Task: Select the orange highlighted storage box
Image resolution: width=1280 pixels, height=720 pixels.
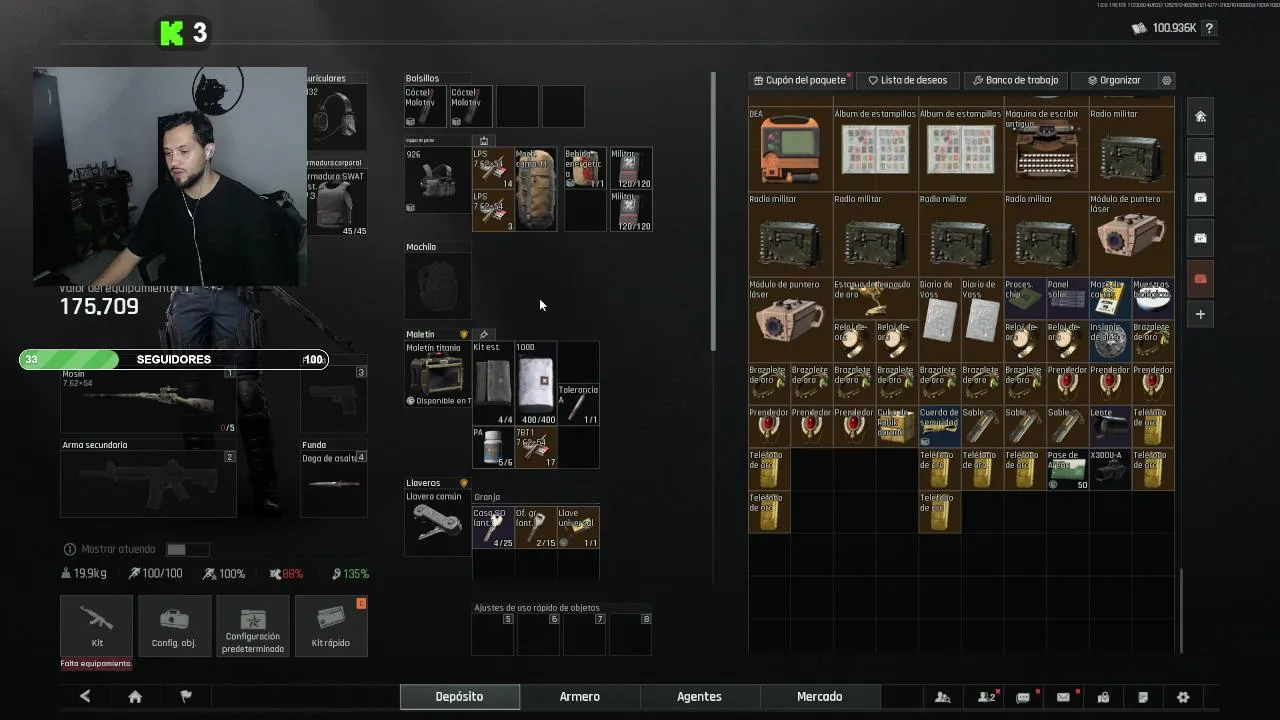Action: point(1201,278)
